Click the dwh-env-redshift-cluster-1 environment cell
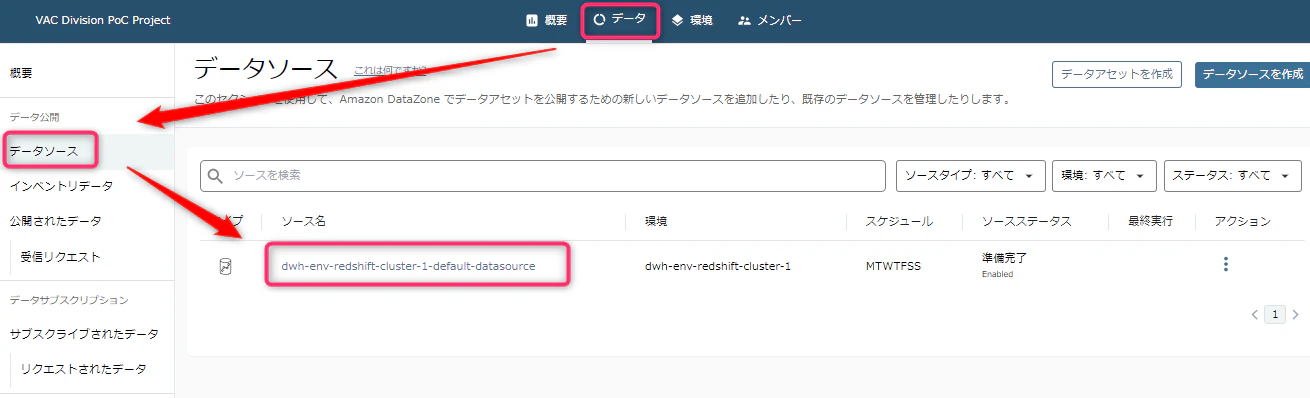The image size is (1310, 398). [718, 266]
